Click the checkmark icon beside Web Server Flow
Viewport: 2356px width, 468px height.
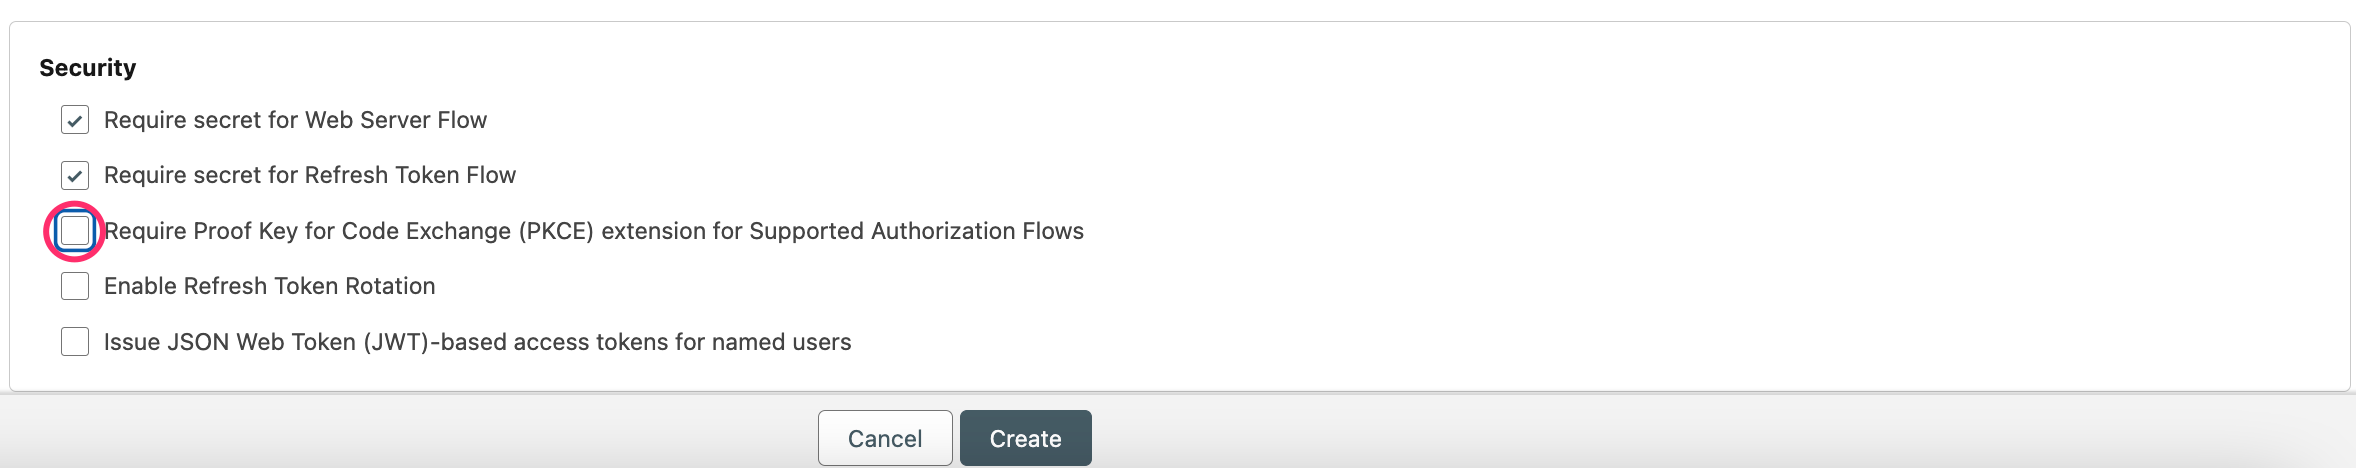(x=75, y=120)
